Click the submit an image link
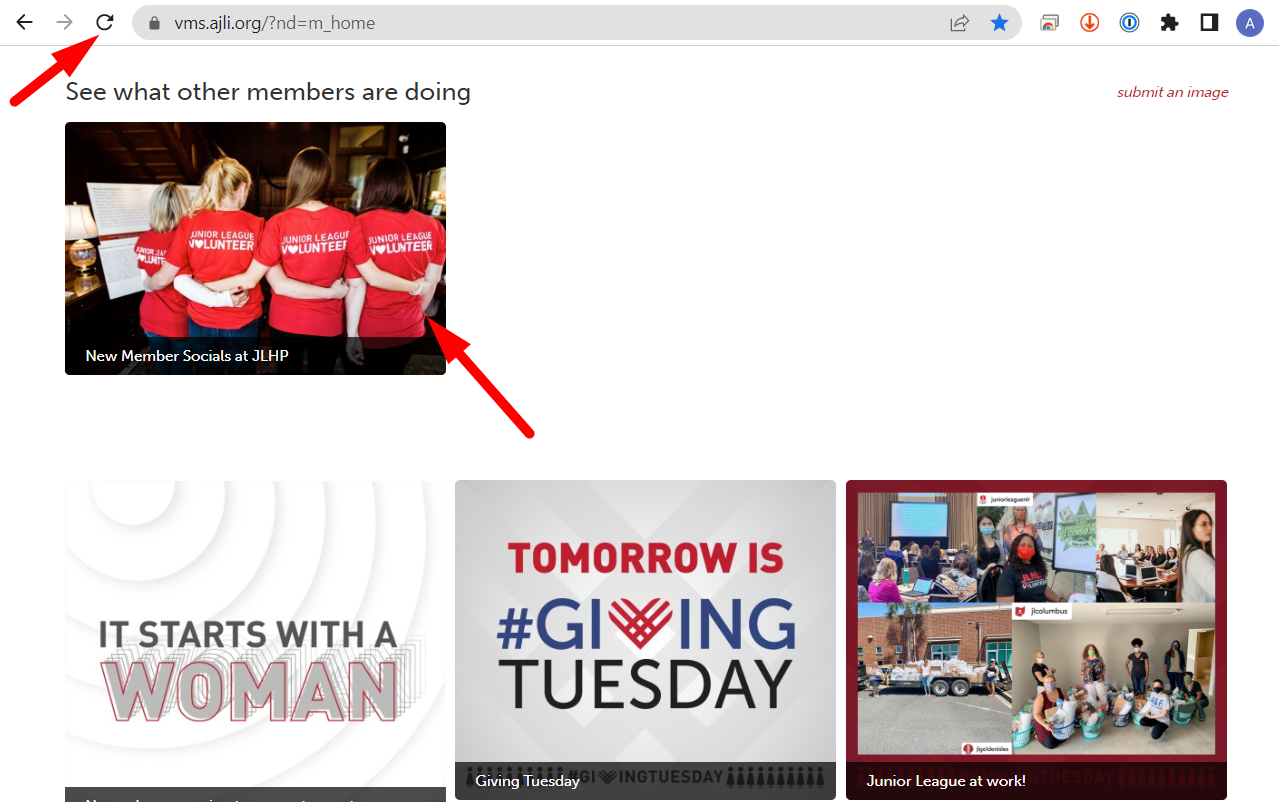 (x=1172, y=92)
